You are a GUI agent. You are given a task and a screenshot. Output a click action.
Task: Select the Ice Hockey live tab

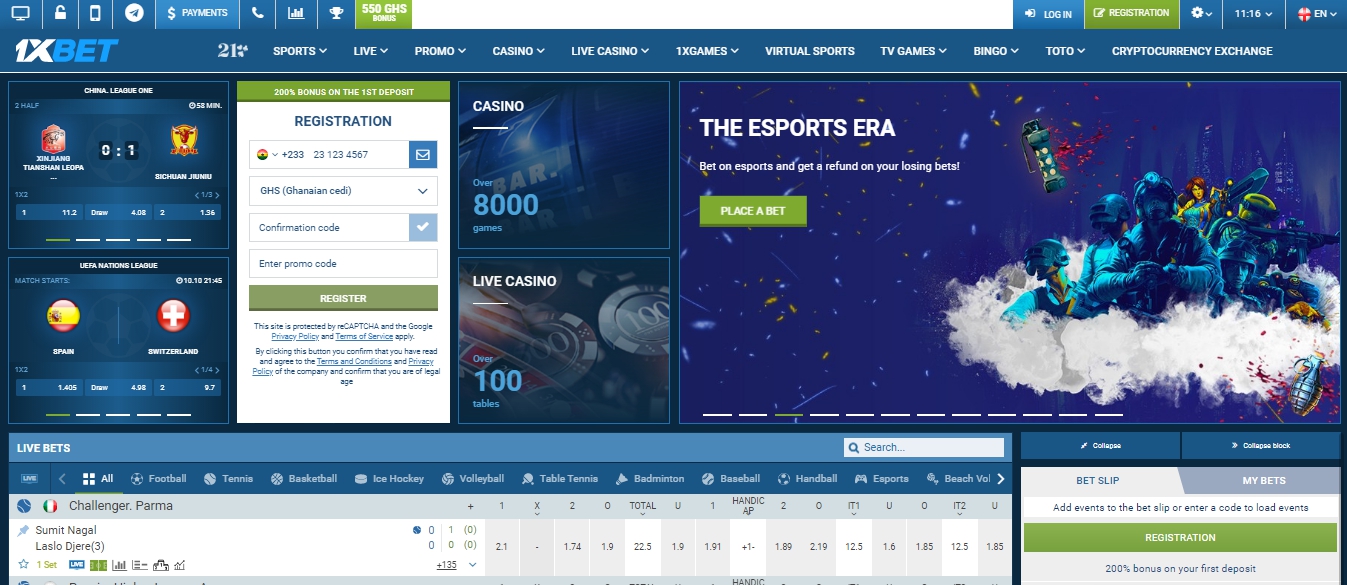click(389, 479)
